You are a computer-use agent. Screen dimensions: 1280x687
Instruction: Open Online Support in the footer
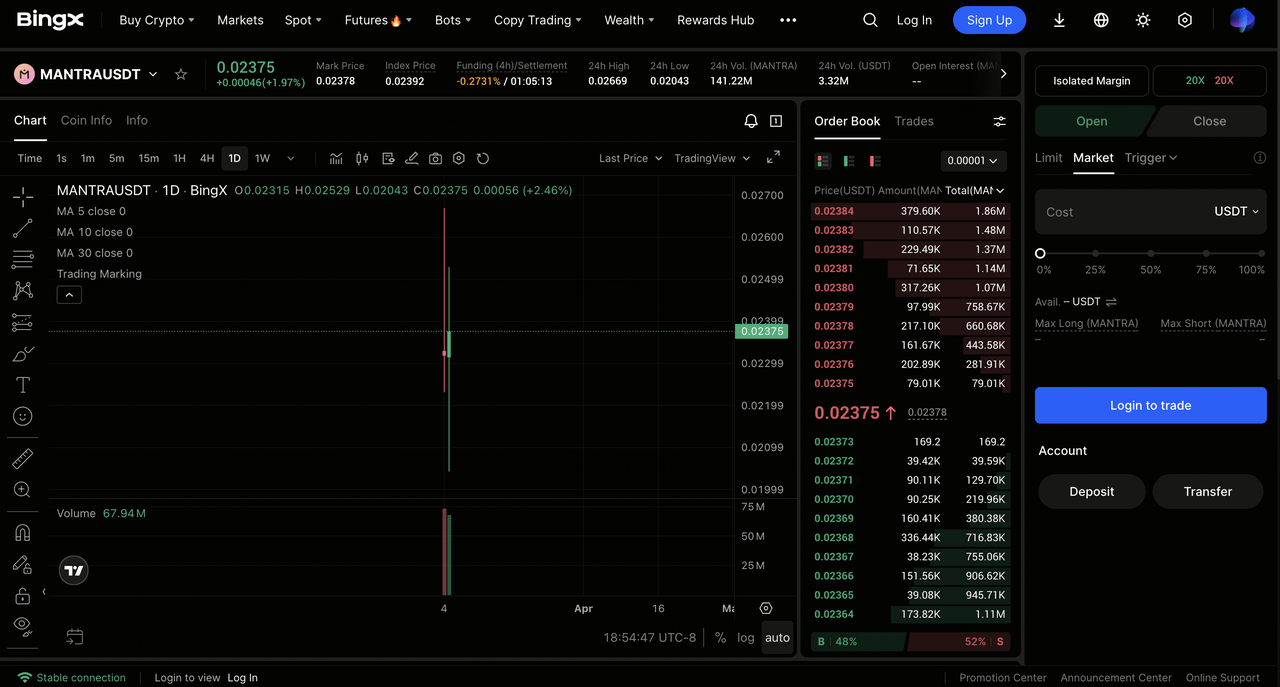pyautogui.click(x=1222, y=677)
